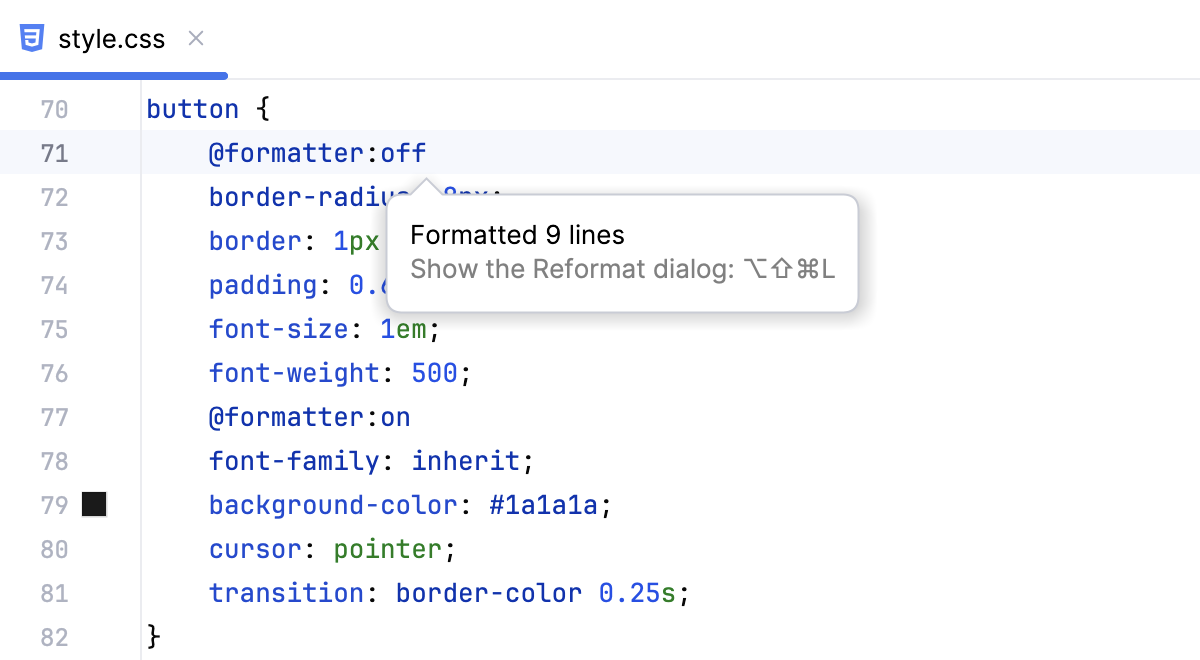This screenshot has width=1200, height=660.
Task: Click the font-weight value 500
Action: coord(434,373)
